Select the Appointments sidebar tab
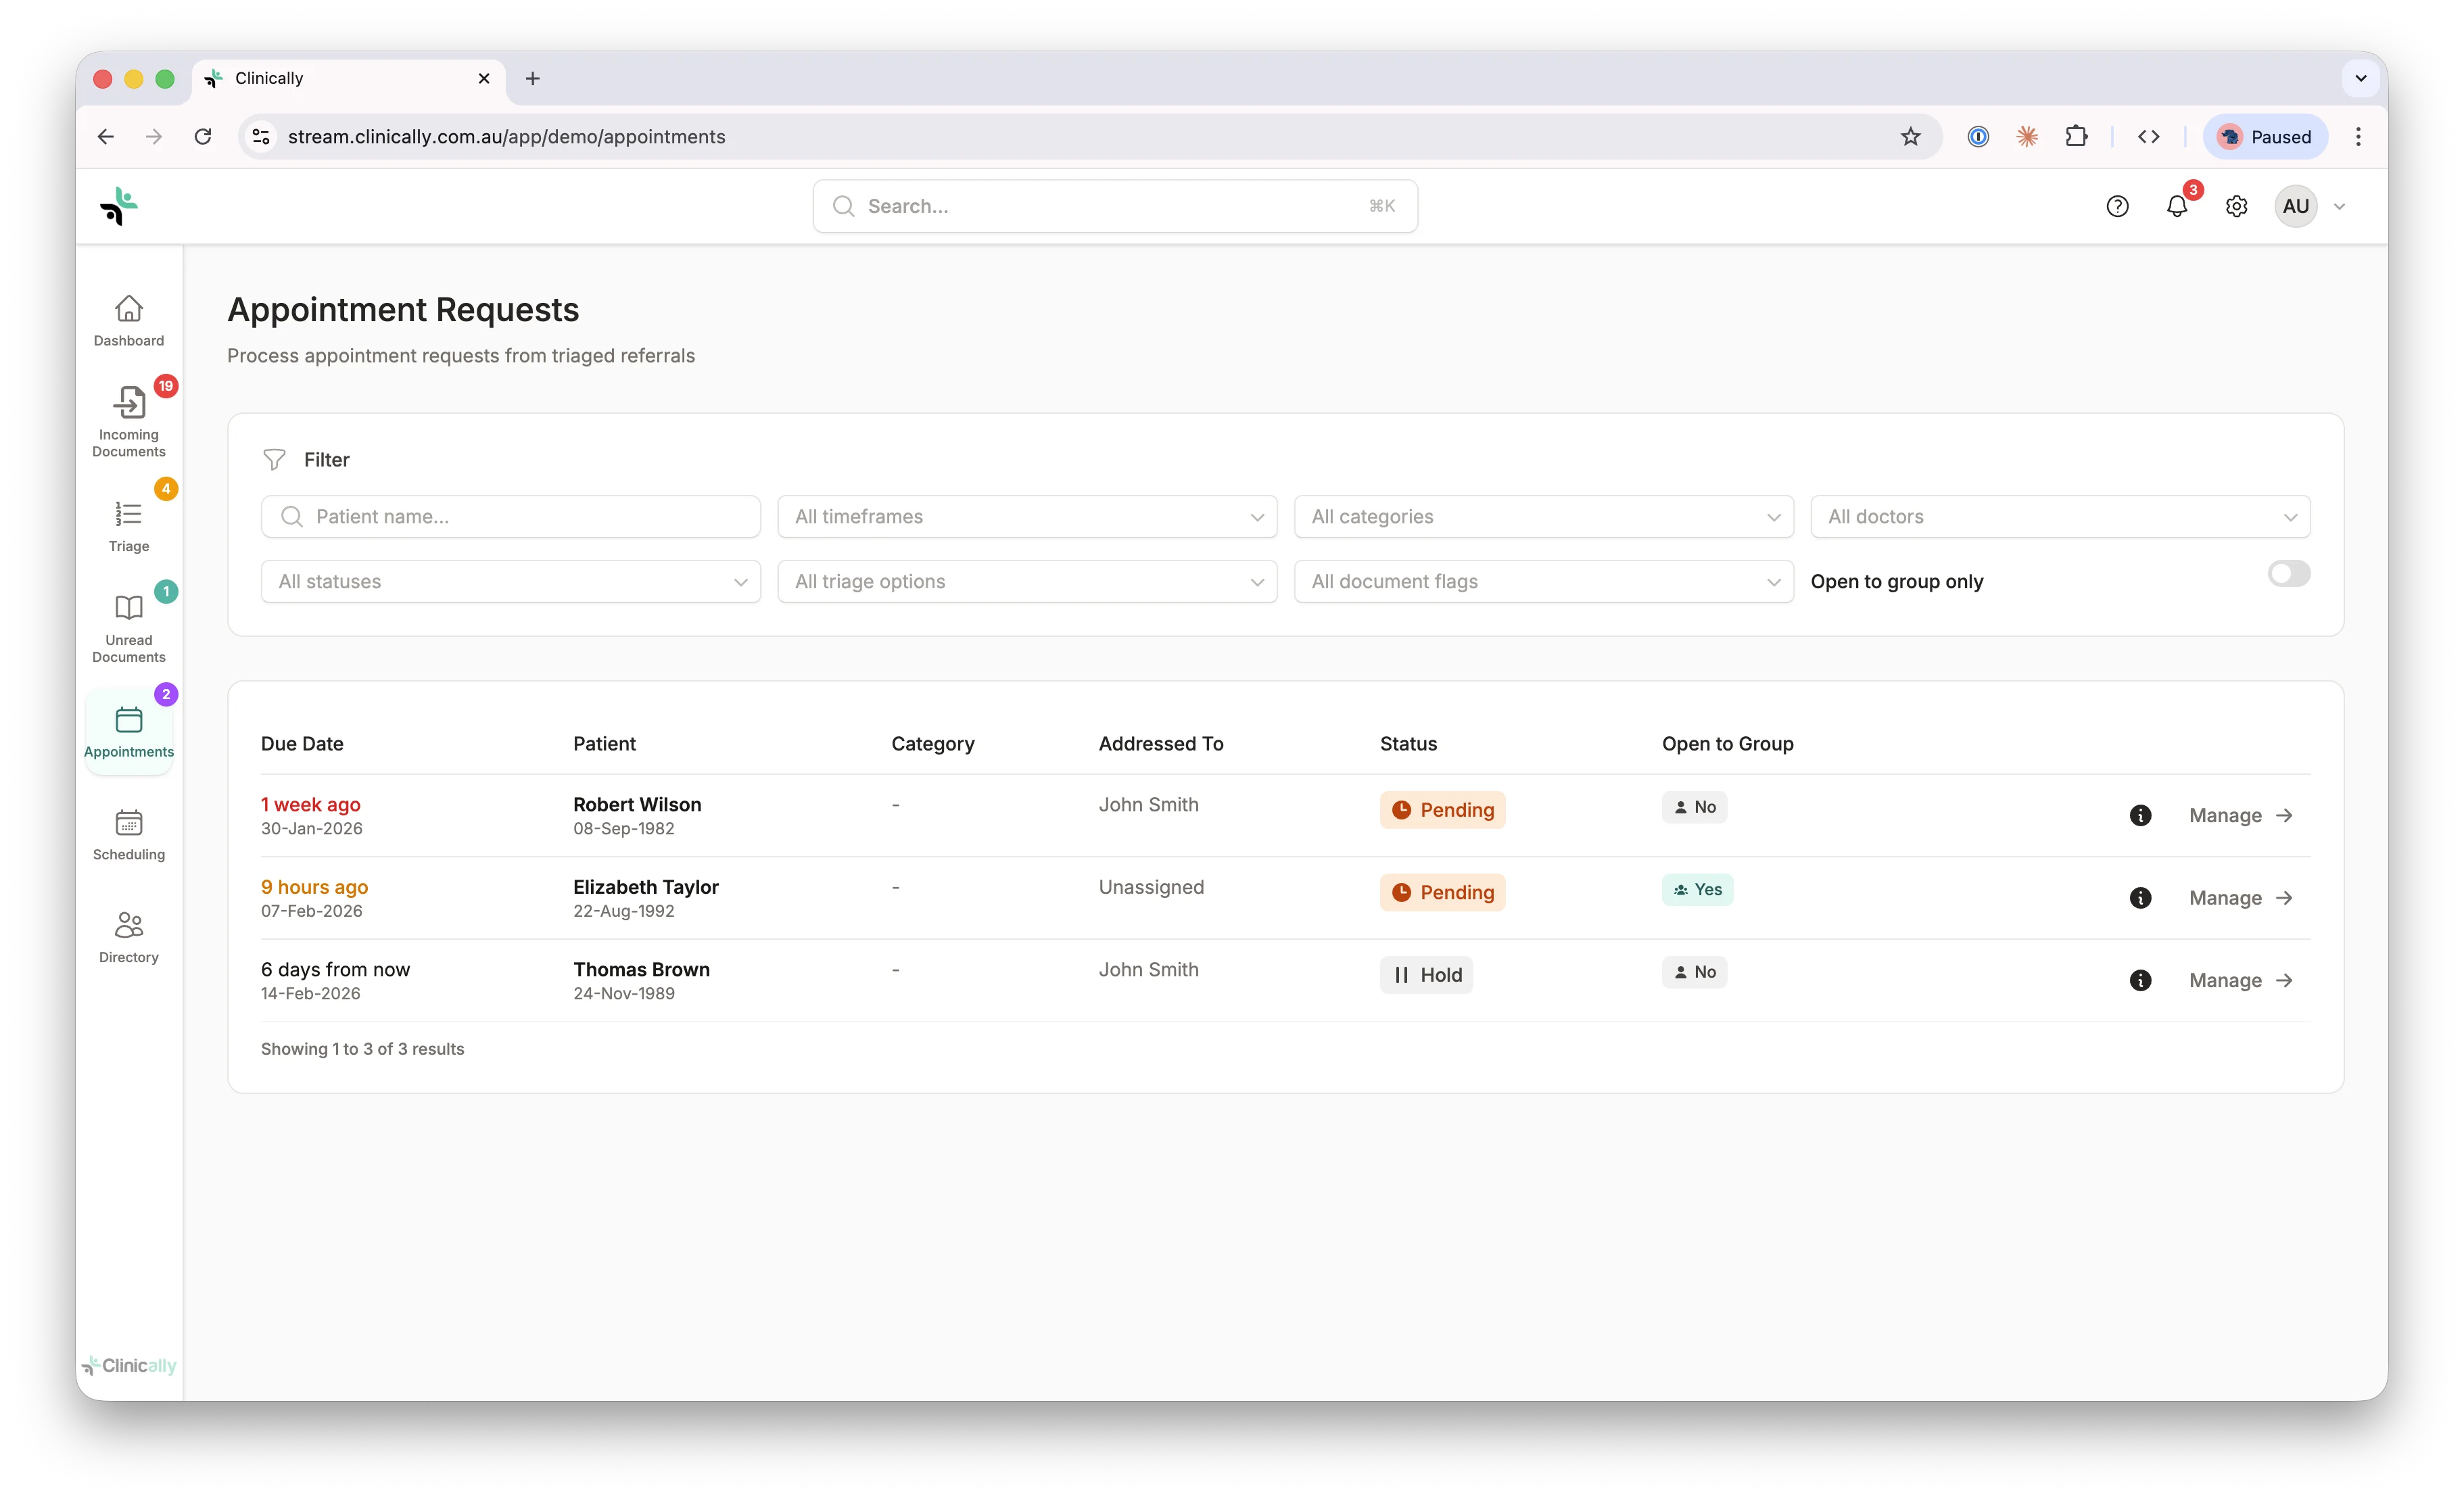The image size is (2464, 1501). tap(129, 731)
